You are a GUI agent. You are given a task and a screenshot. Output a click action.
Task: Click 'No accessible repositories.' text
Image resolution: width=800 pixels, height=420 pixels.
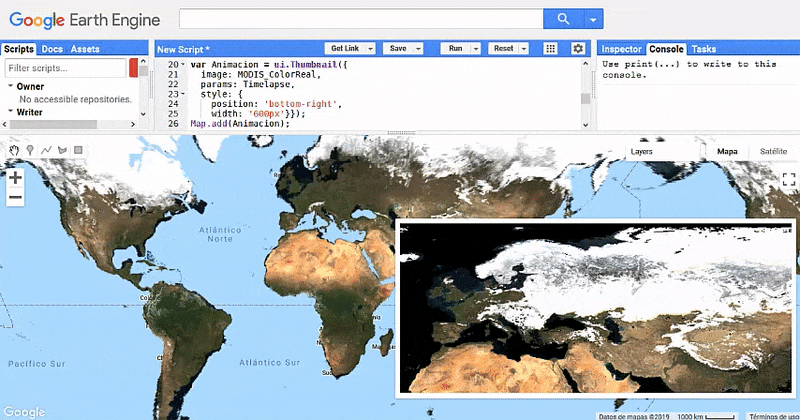(76, 99)
